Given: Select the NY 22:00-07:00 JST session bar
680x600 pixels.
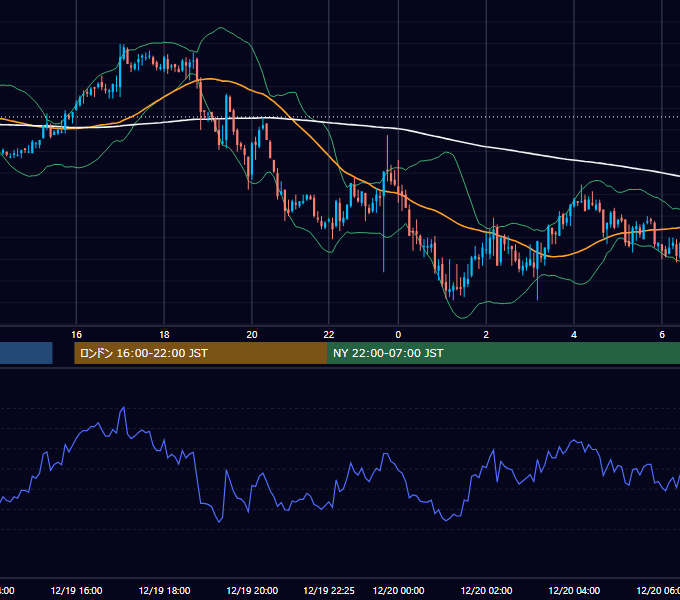Looking at the screenshot, I should pos(503,353).
